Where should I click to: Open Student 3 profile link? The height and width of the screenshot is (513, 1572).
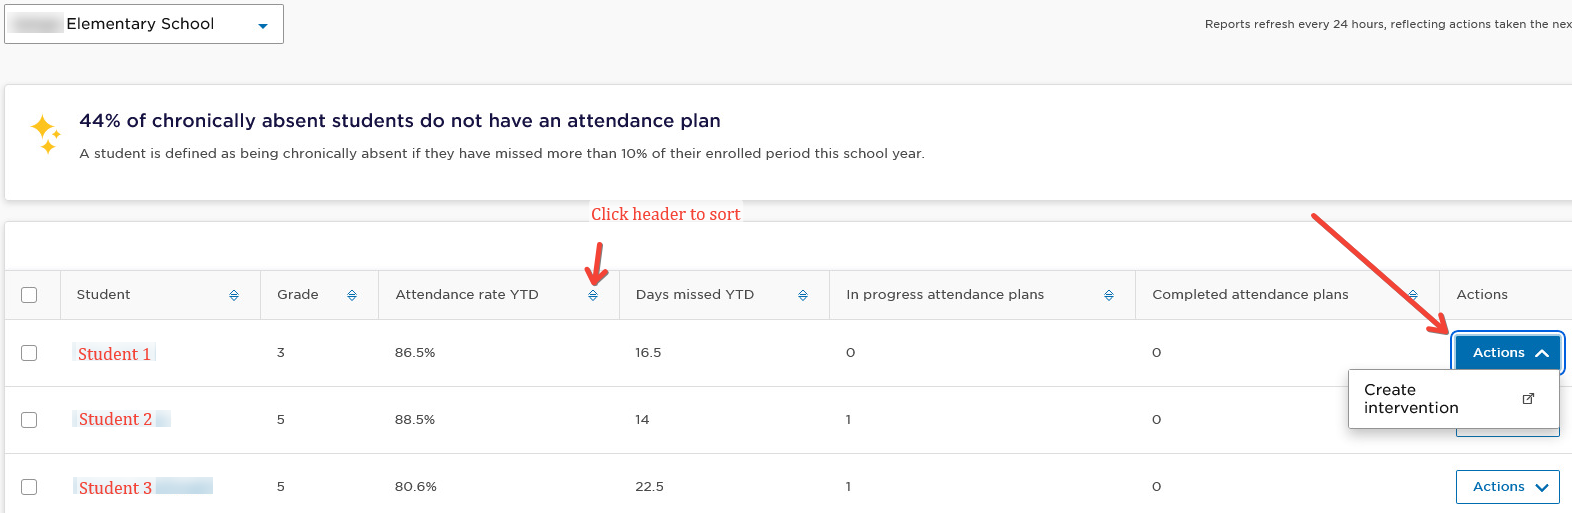115,488
